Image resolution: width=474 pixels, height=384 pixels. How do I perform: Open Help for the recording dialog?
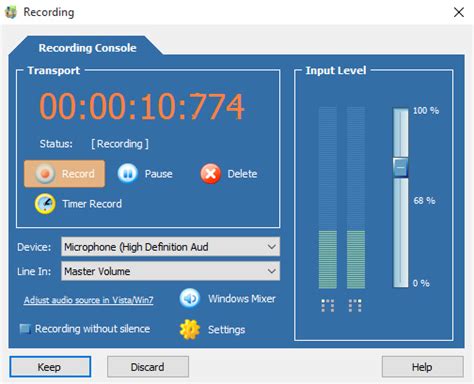point(422,367)
